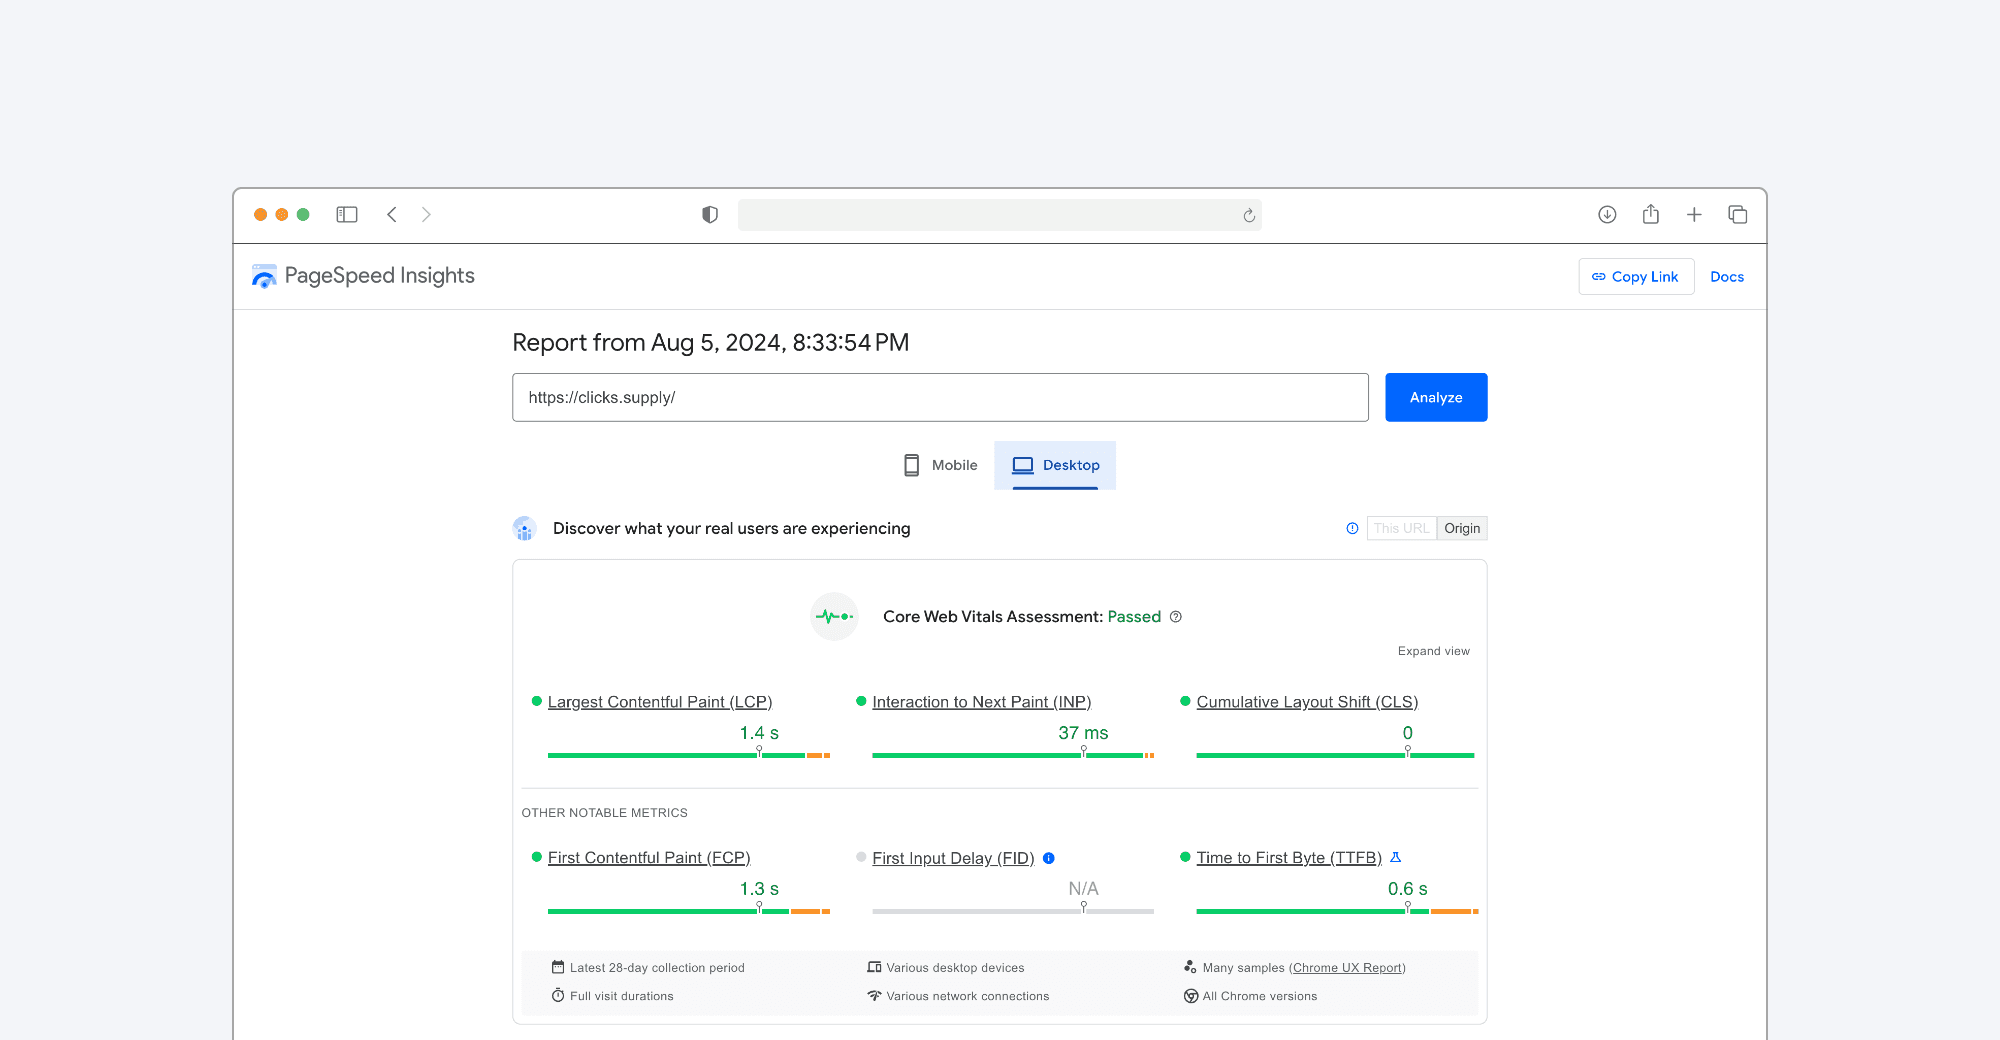Open the Chrome UX Report link

1347,968
